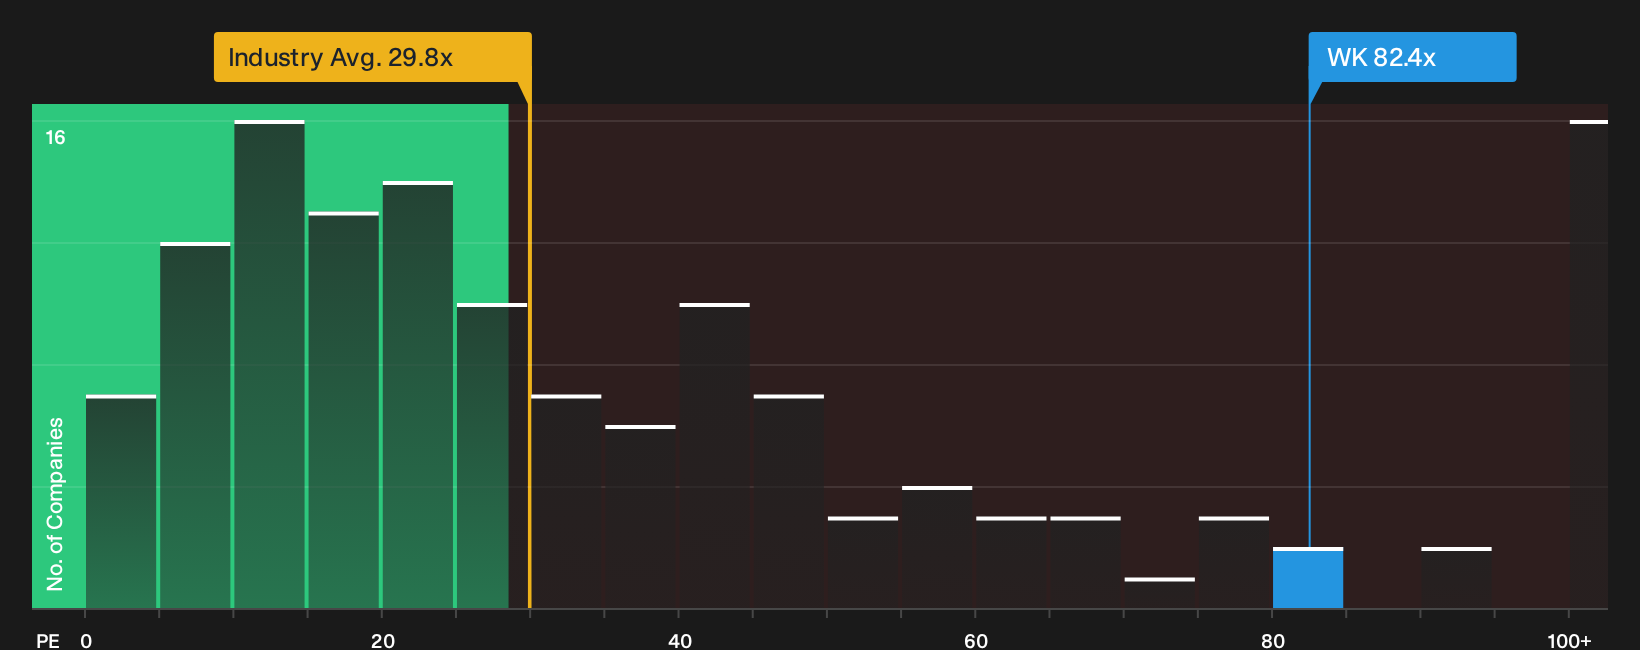Image resolution: width=1640 pixels, height=650 pixels.
Task: Click the 100+ PE bar
Action: [x=1589, y=364]
